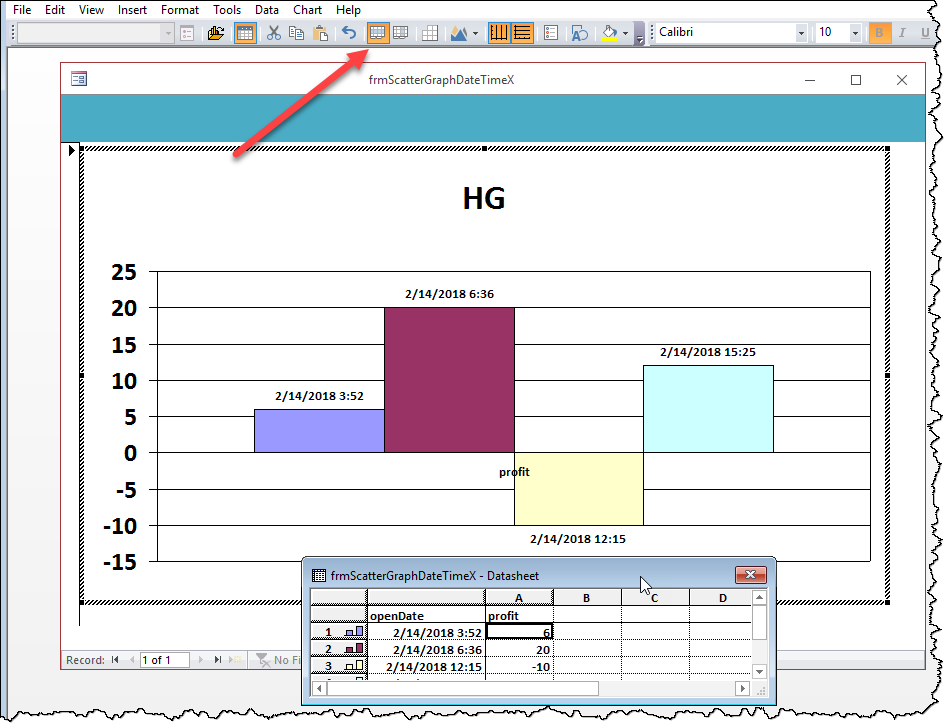Screen dimensions: 948x726
Task: Click the Fill Color paint bucket
Action: 609,33
